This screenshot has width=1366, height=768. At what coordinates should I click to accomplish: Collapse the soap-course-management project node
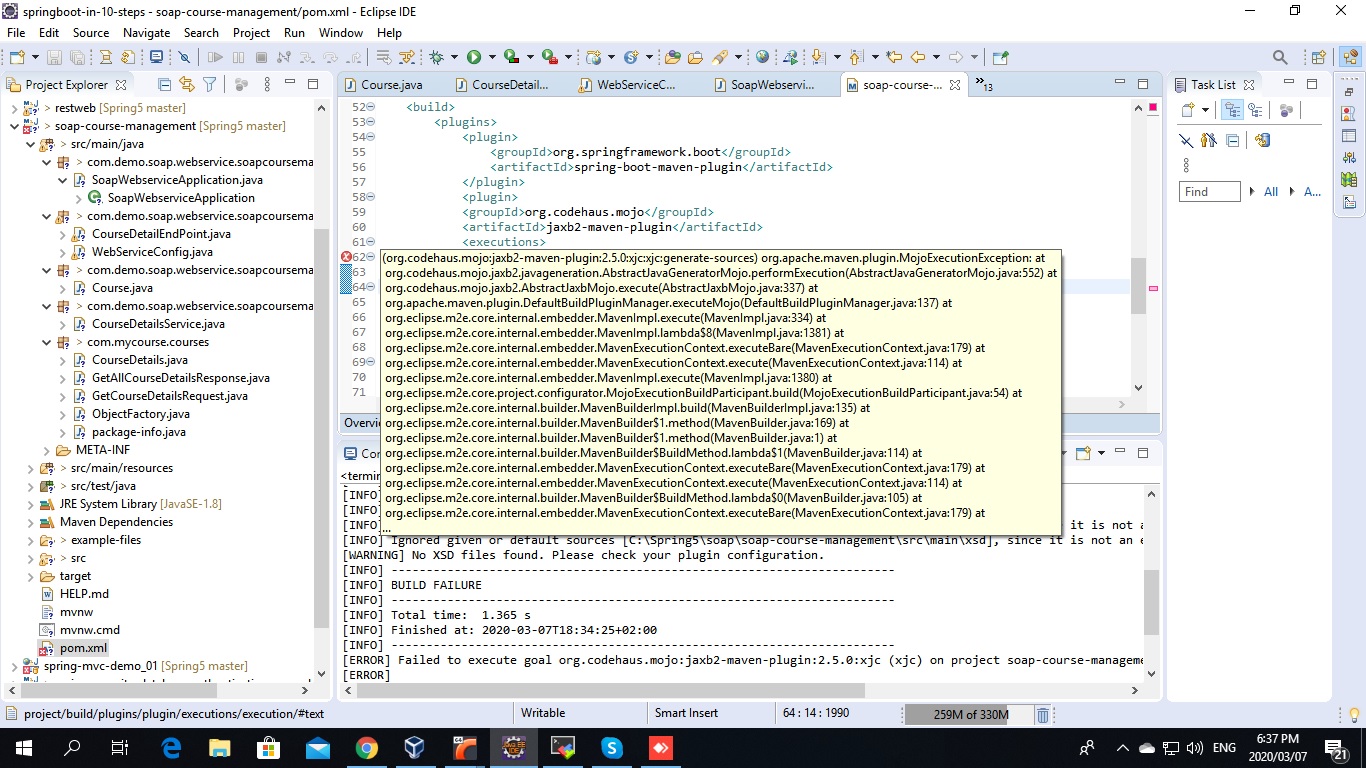[x=14, y=126]
